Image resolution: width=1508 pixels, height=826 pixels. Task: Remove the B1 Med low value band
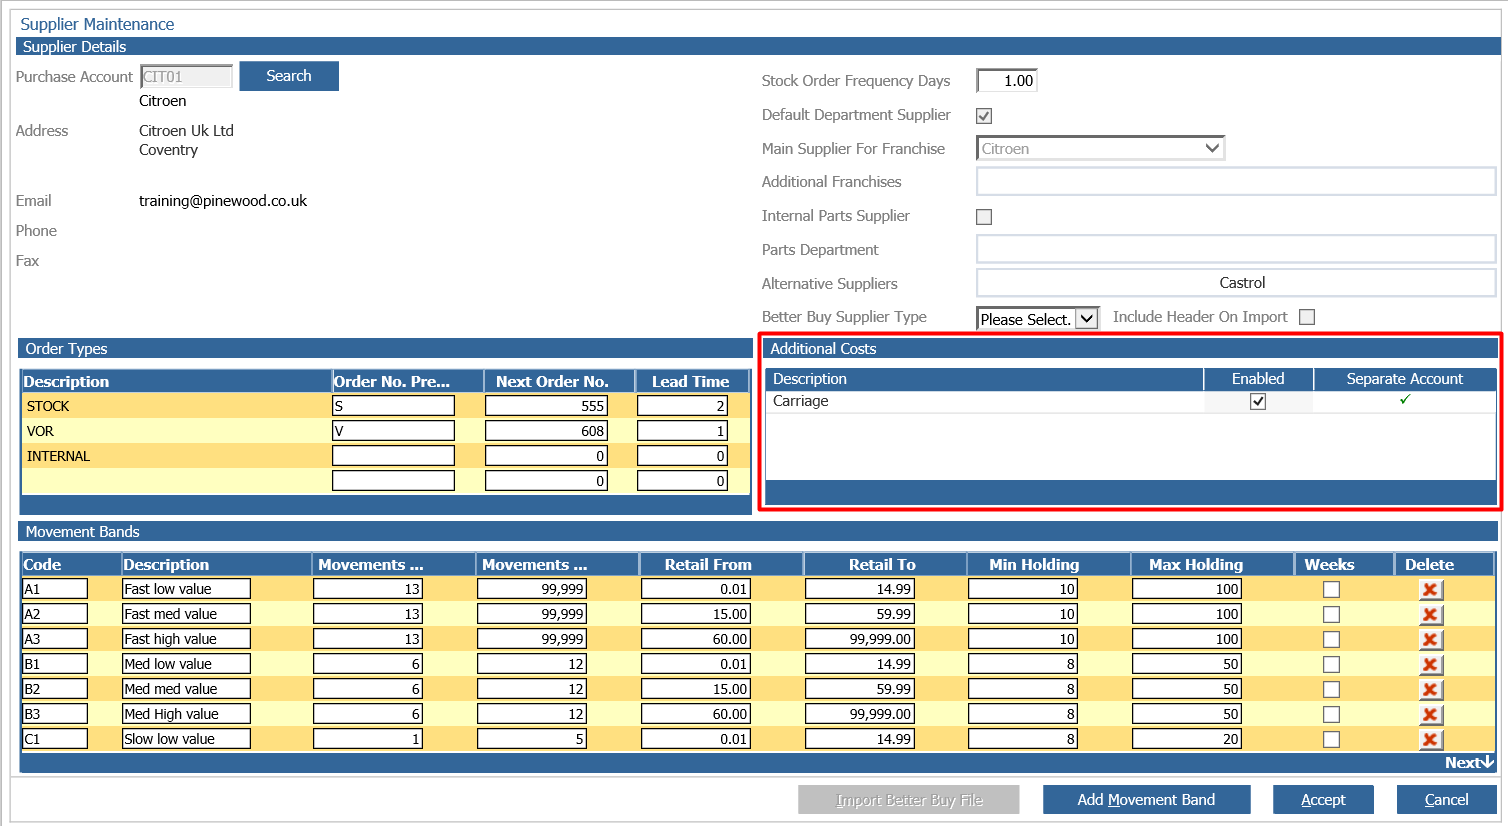(1430, 665)
